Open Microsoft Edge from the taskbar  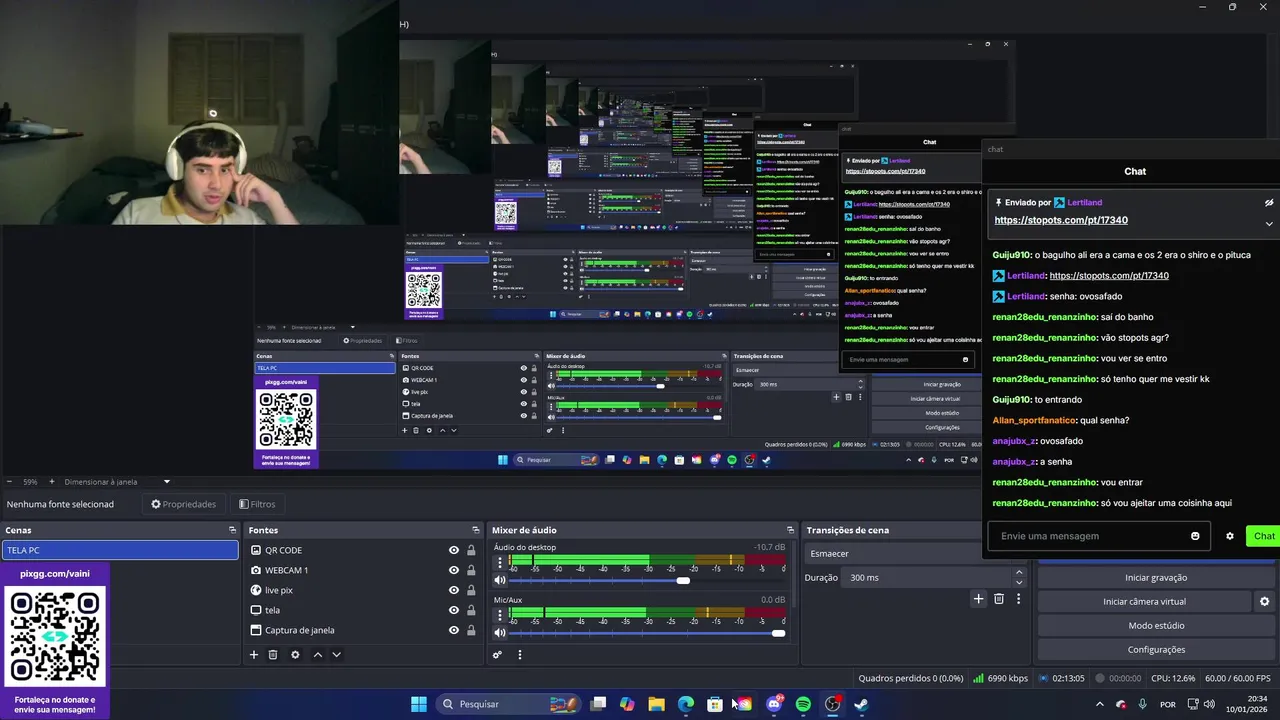[x=686, y=704]
